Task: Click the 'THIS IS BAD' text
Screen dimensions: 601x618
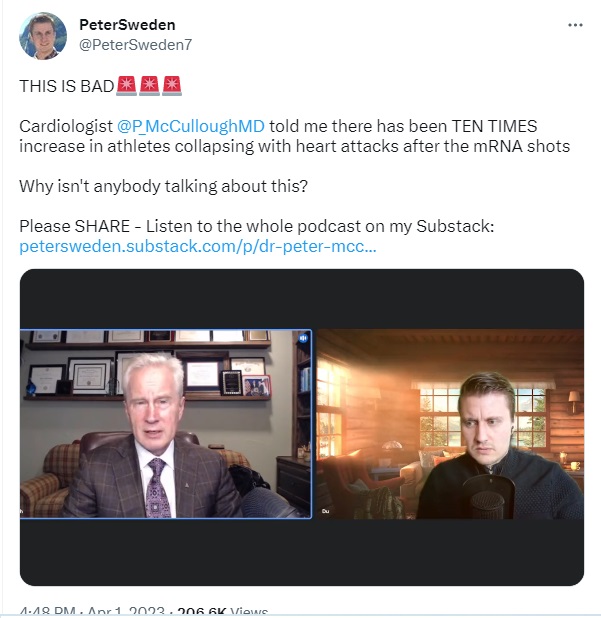Action: [x=67, y=86]
